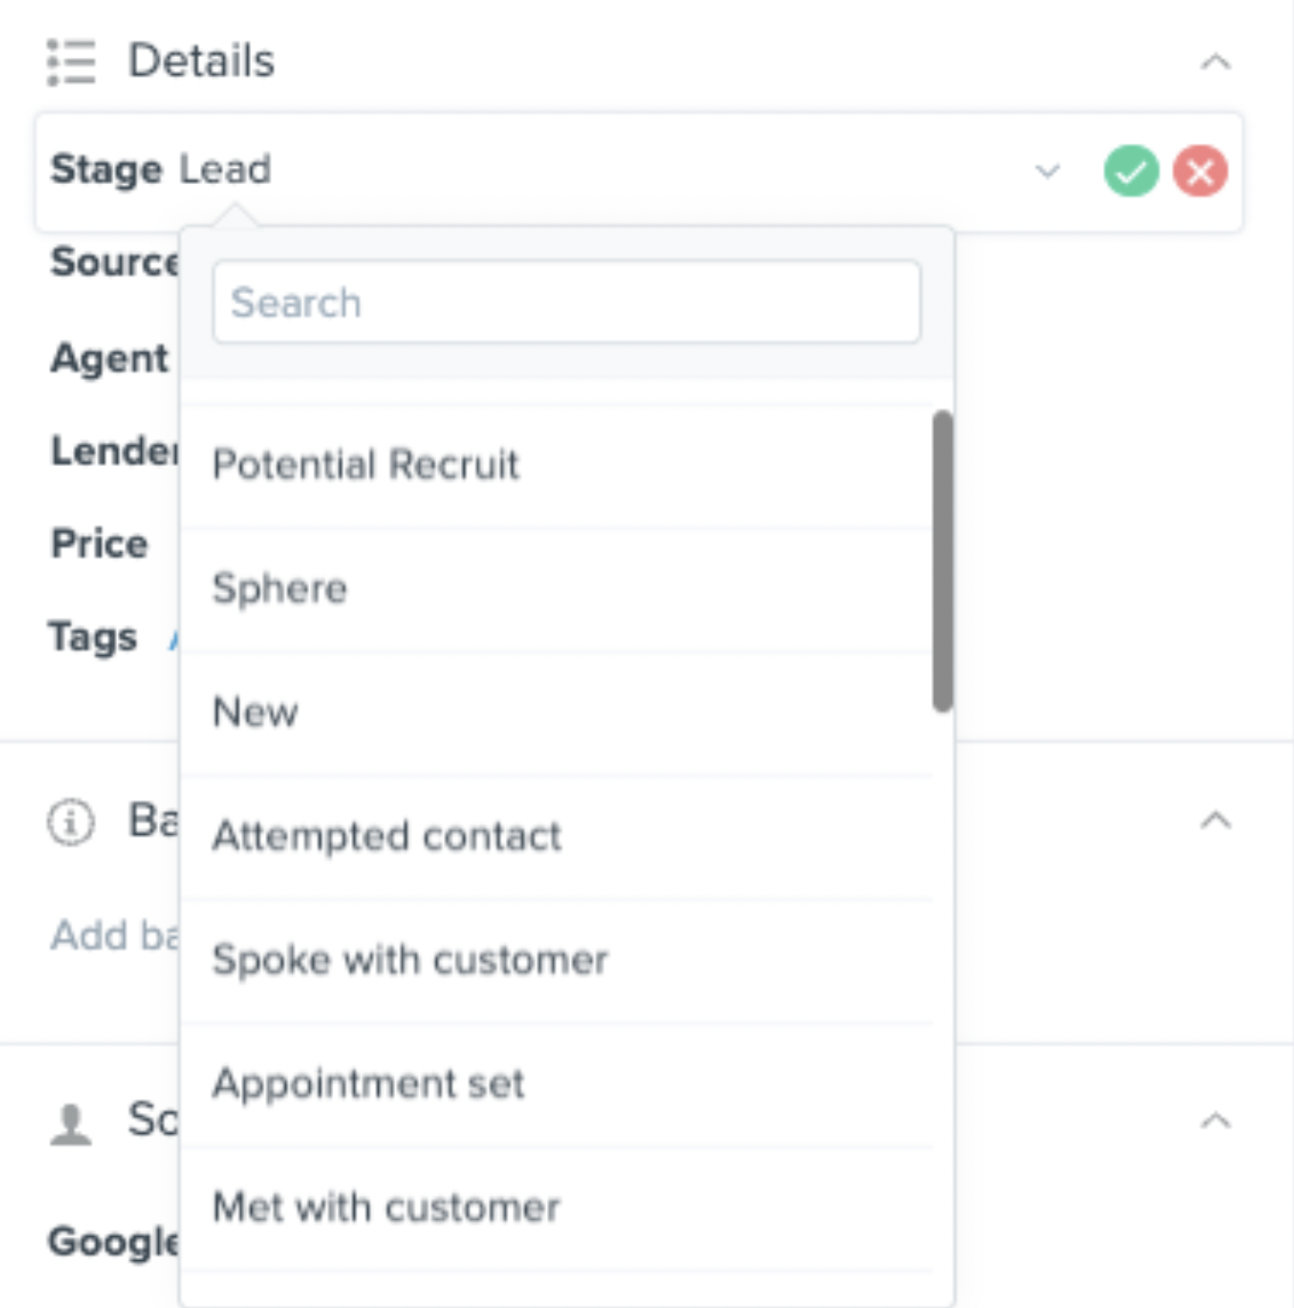
Task: Click the Stage Lead field value
Action: (x=225, y=169)
